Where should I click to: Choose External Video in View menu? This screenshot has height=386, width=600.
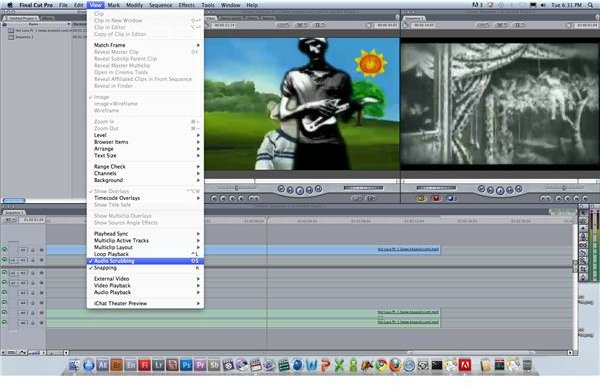click(145, 279)
